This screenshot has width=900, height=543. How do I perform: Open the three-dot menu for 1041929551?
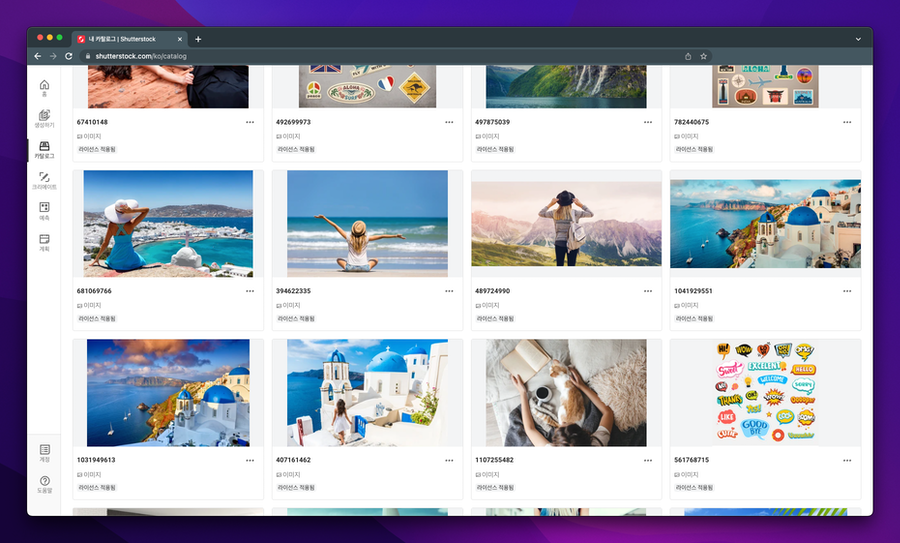[847, 291]
